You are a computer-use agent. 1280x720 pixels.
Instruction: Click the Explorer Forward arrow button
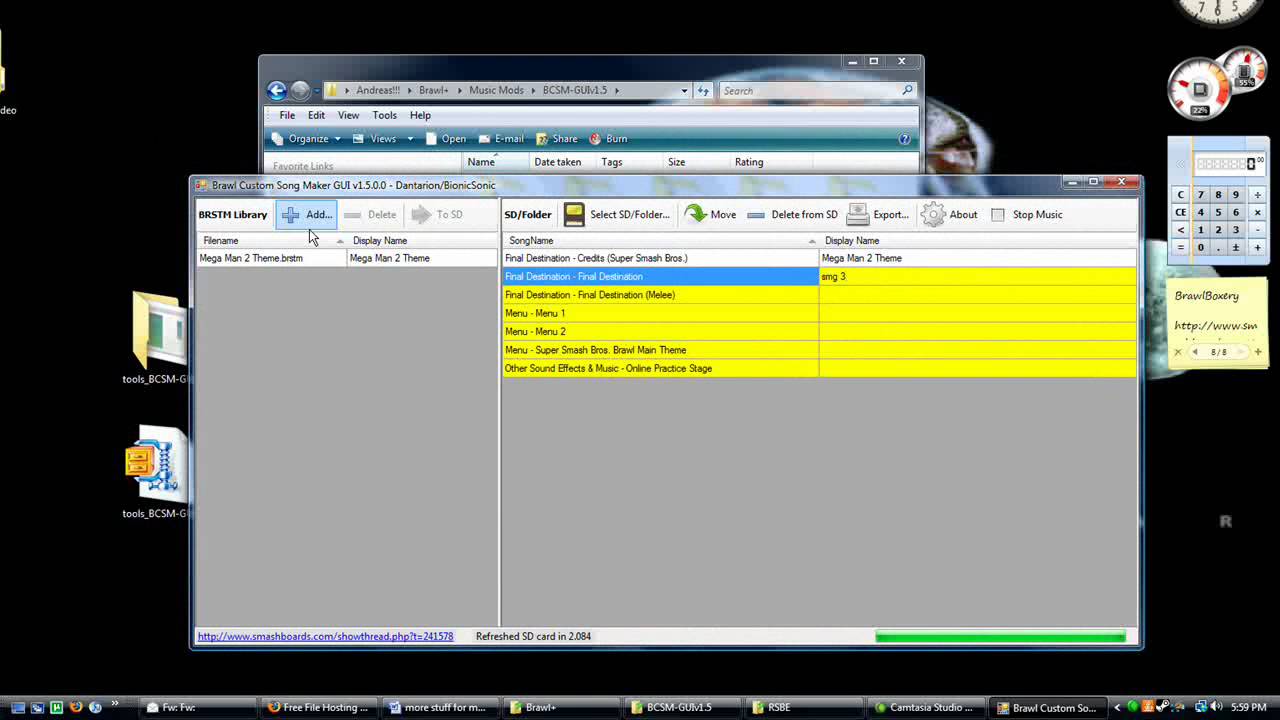click(300, 91)
